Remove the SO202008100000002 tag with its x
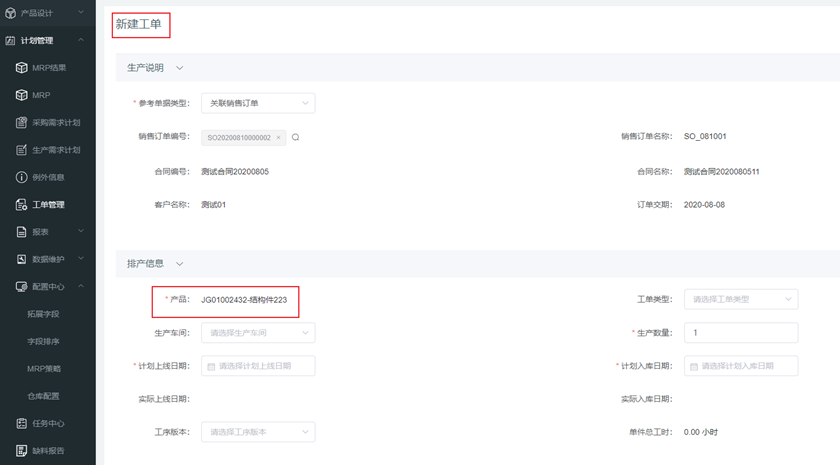840x465 pixels. coord(278,138)
